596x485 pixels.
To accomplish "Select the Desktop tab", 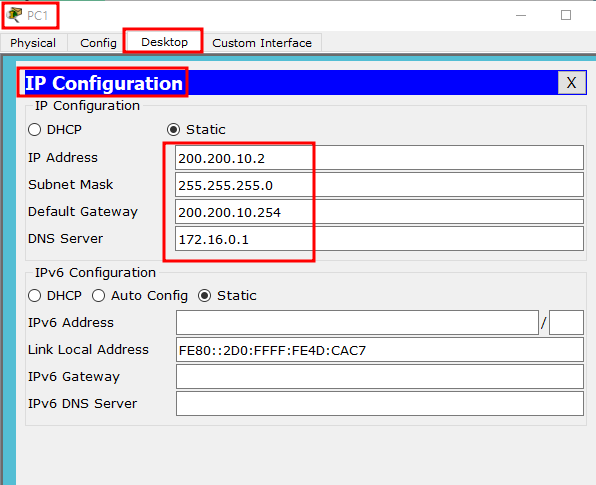I will (x=164, y=41).
